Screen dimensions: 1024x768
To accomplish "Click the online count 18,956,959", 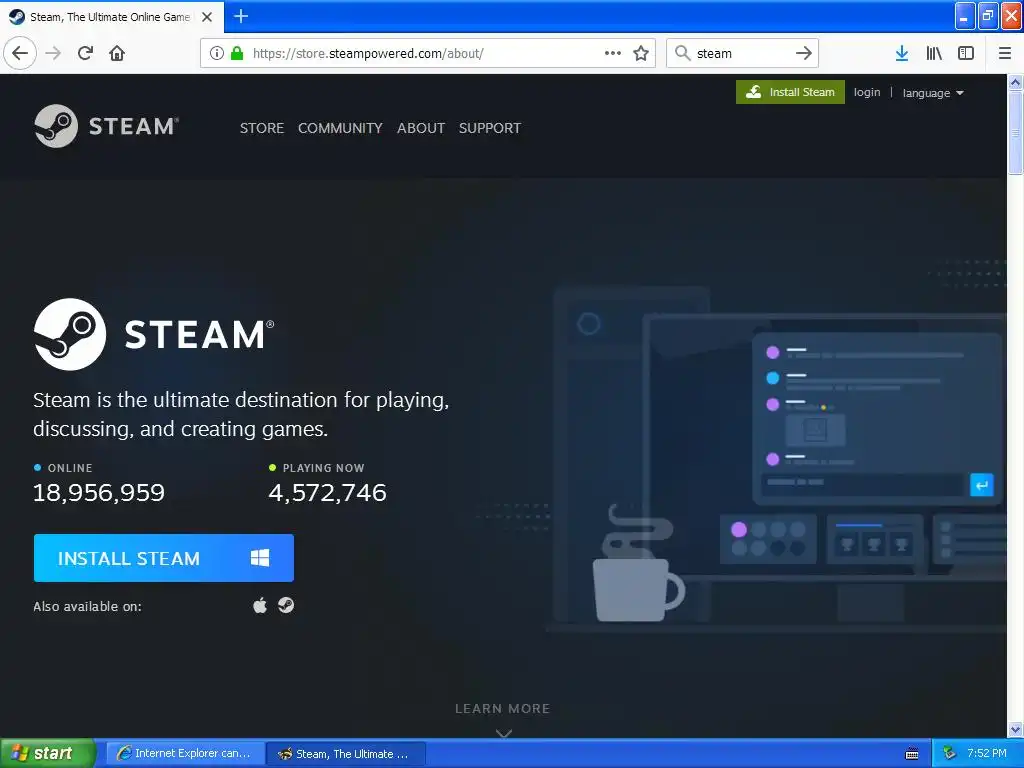I will click(x=99, y=492).
